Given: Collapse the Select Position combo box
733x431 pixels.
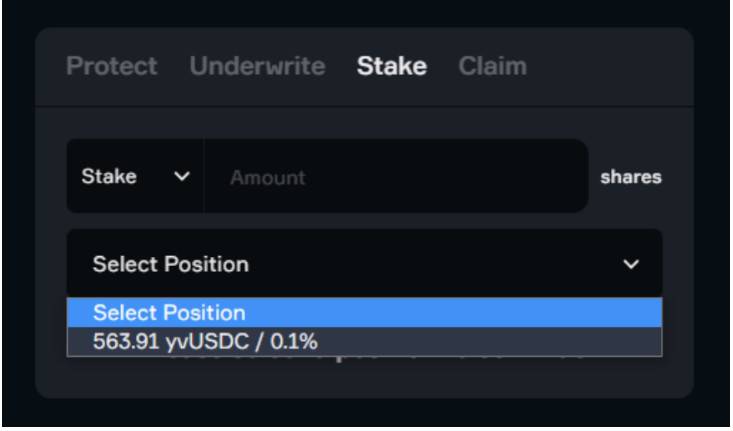Looking at the screenshot, I should [x=365, y=264].
